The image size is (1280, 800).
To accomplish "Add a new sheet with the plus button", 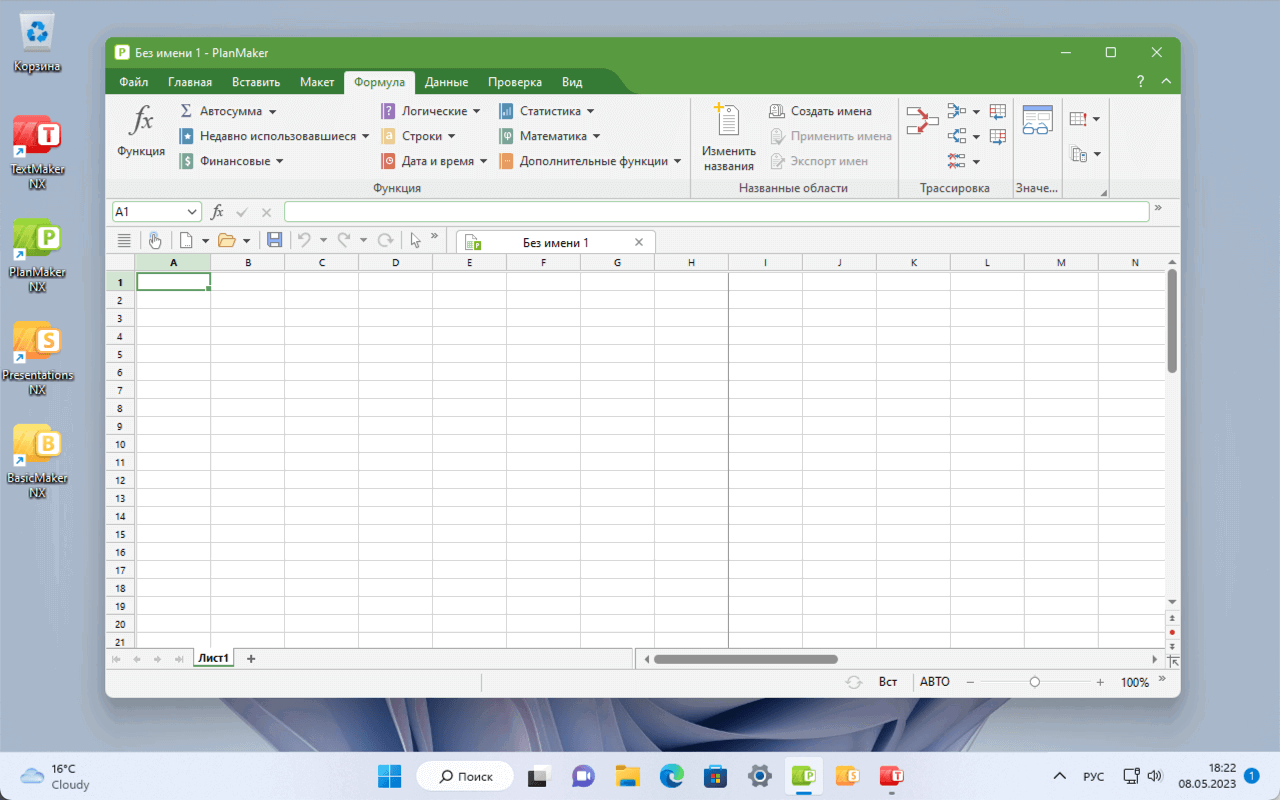I will click(251, 658).
